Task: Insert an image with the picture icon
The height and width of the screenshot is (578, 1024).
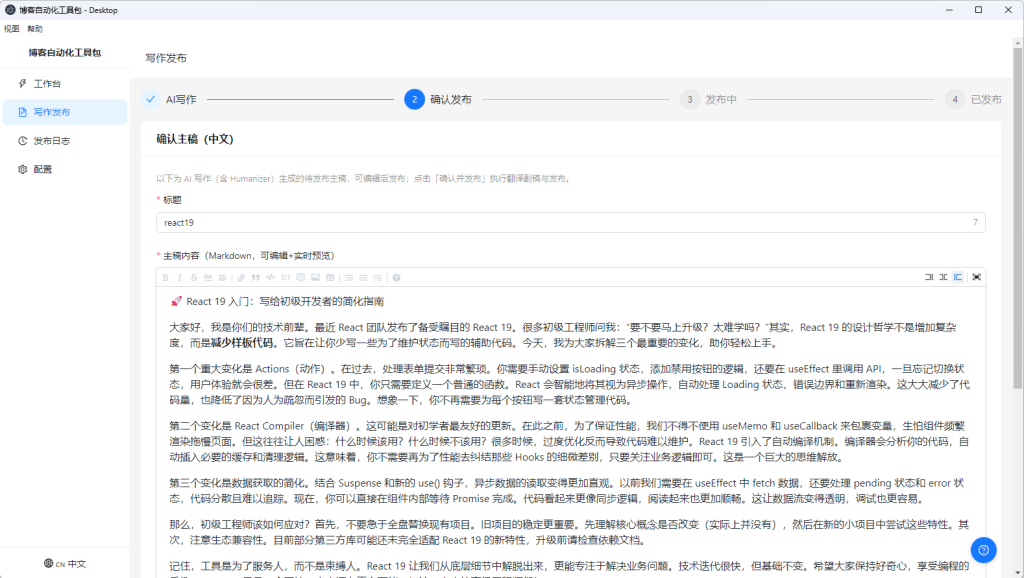Action: coord(315,278)
